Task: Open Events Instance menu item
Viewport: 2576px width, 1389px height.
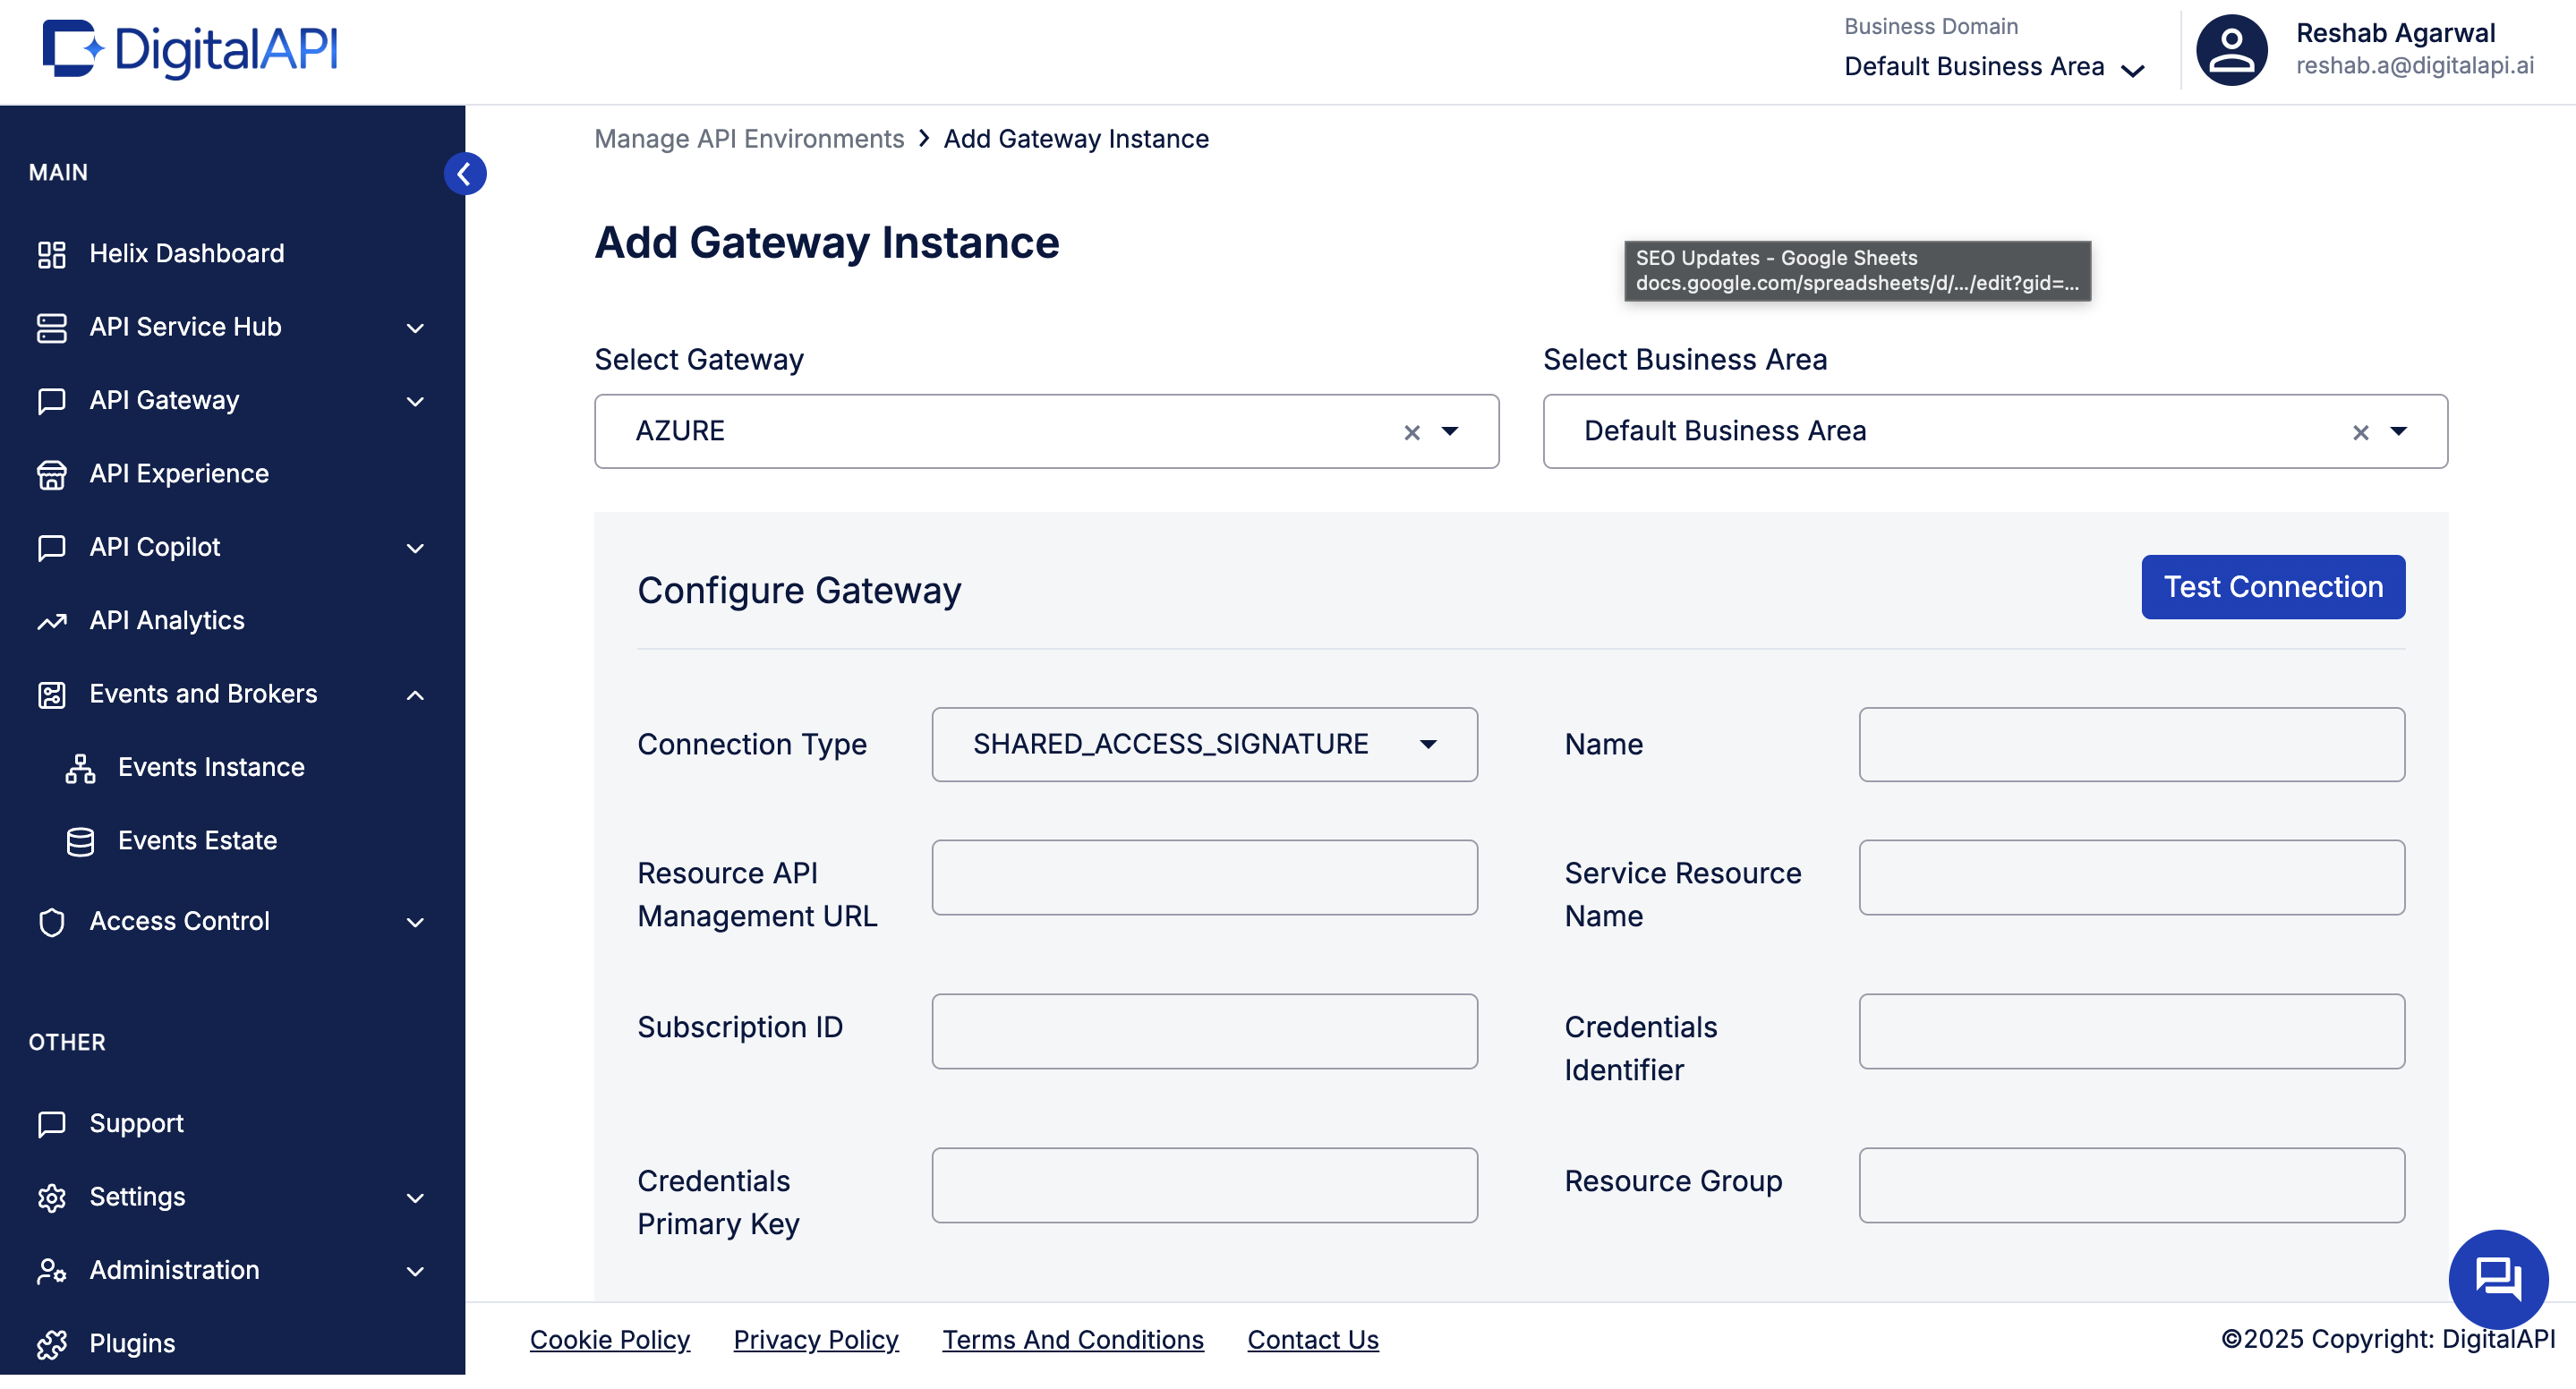Action: pos(211,767)
